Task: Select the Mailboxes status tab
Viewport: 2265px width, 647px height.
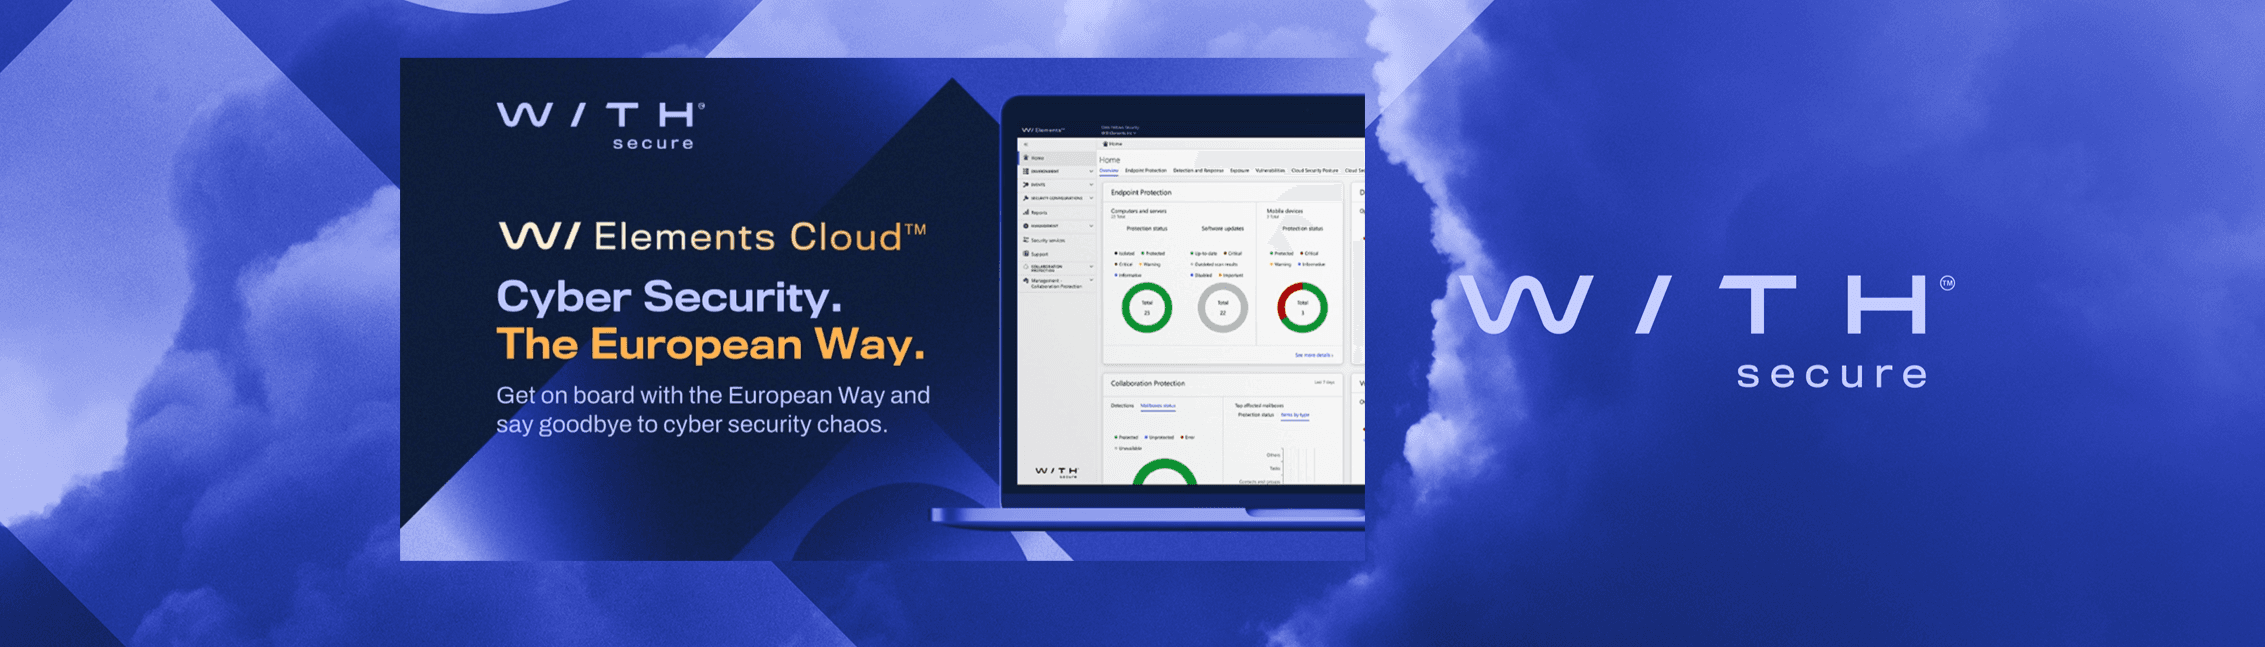Action: pyautogui.click(x=1158, y=406)
